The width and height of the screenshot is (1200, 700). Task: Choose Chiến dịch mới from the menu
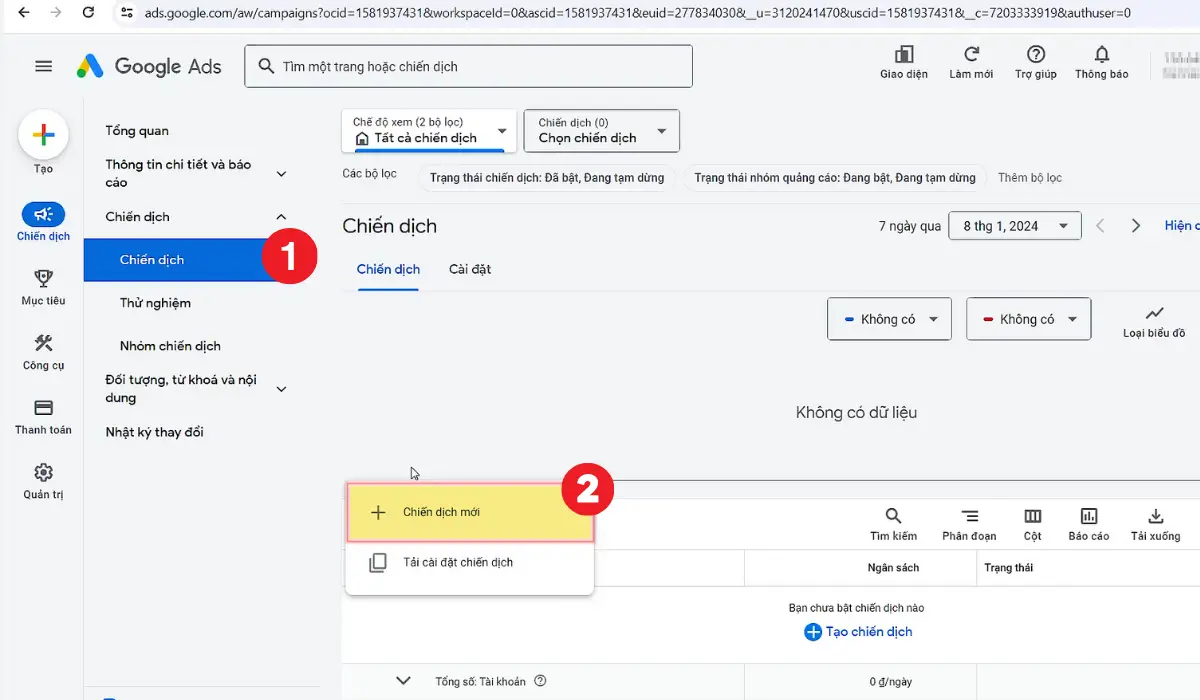[x=470, y=512]
